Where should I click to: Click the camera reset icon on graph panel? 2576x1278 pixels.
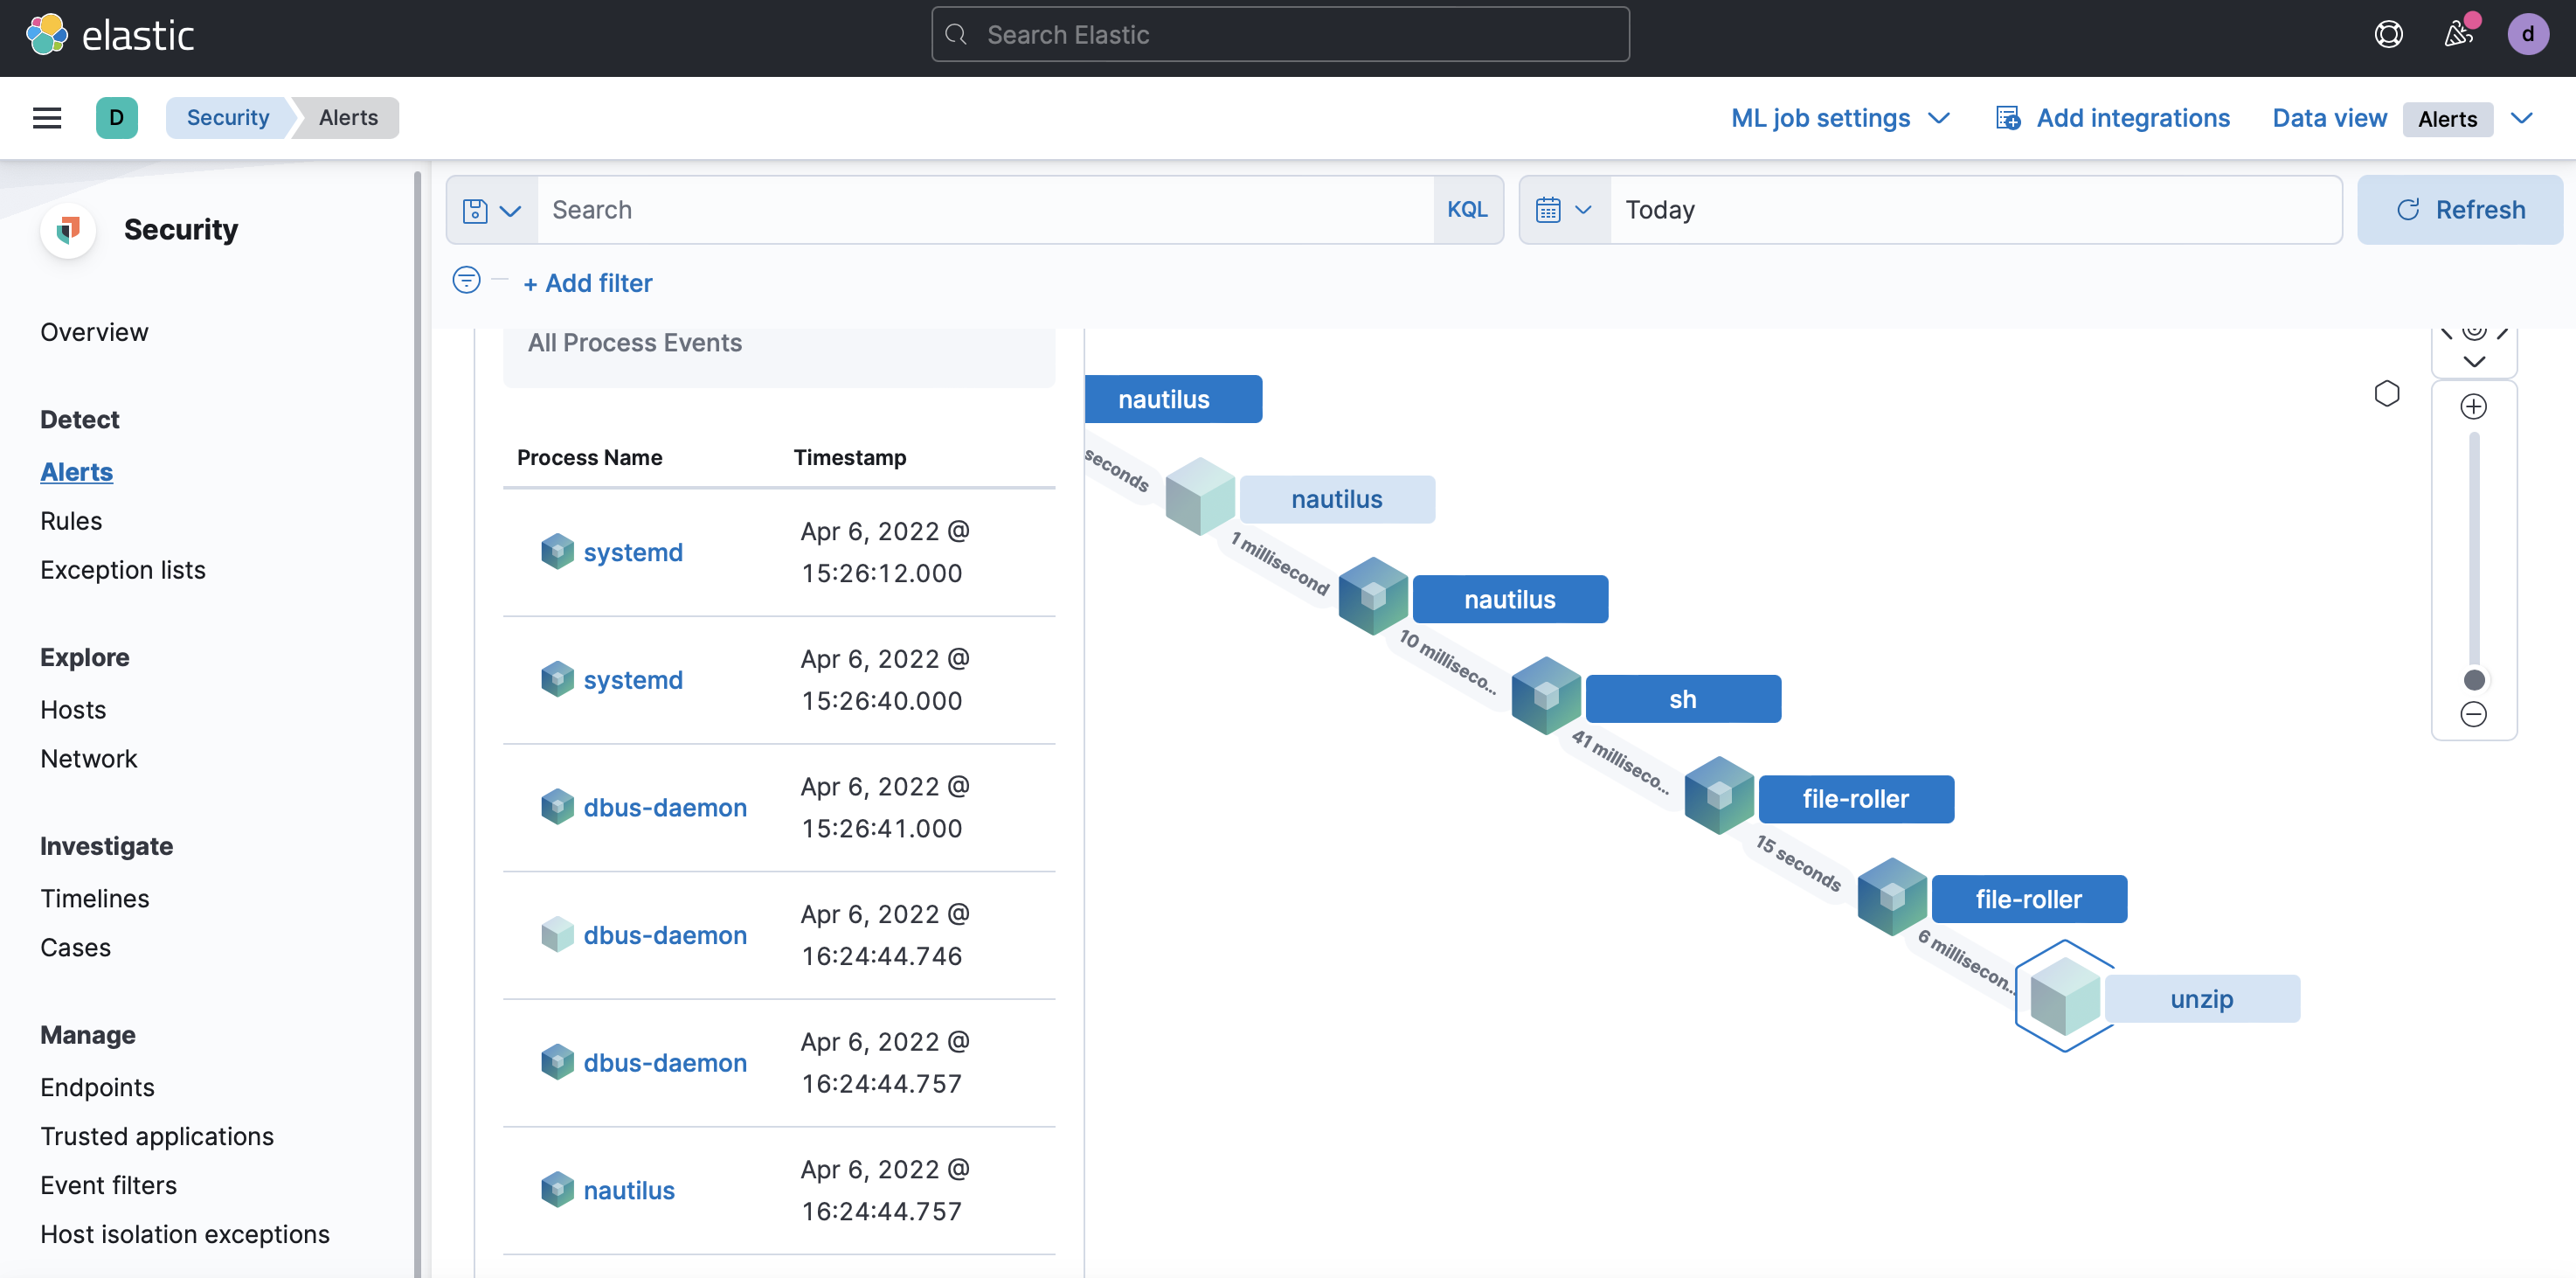(x=2475, y=333)
